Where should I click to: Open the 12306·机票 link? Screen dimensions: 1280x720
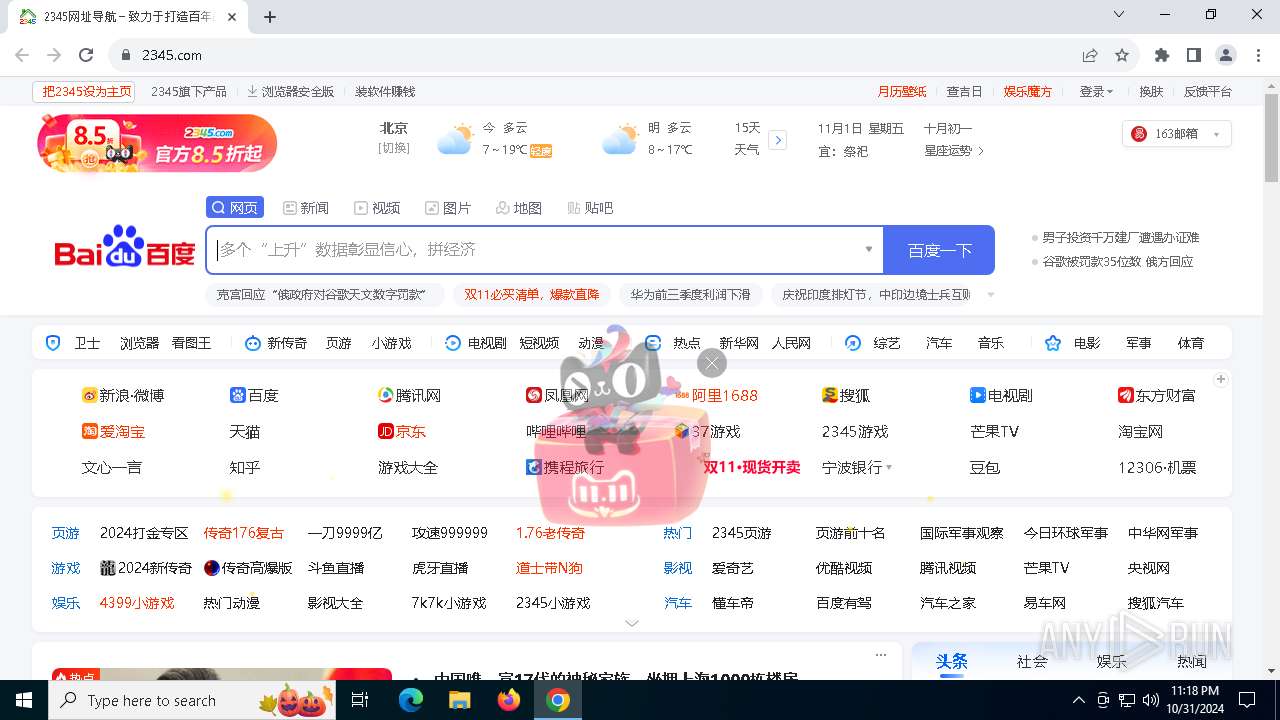(x=1157, y=467)
